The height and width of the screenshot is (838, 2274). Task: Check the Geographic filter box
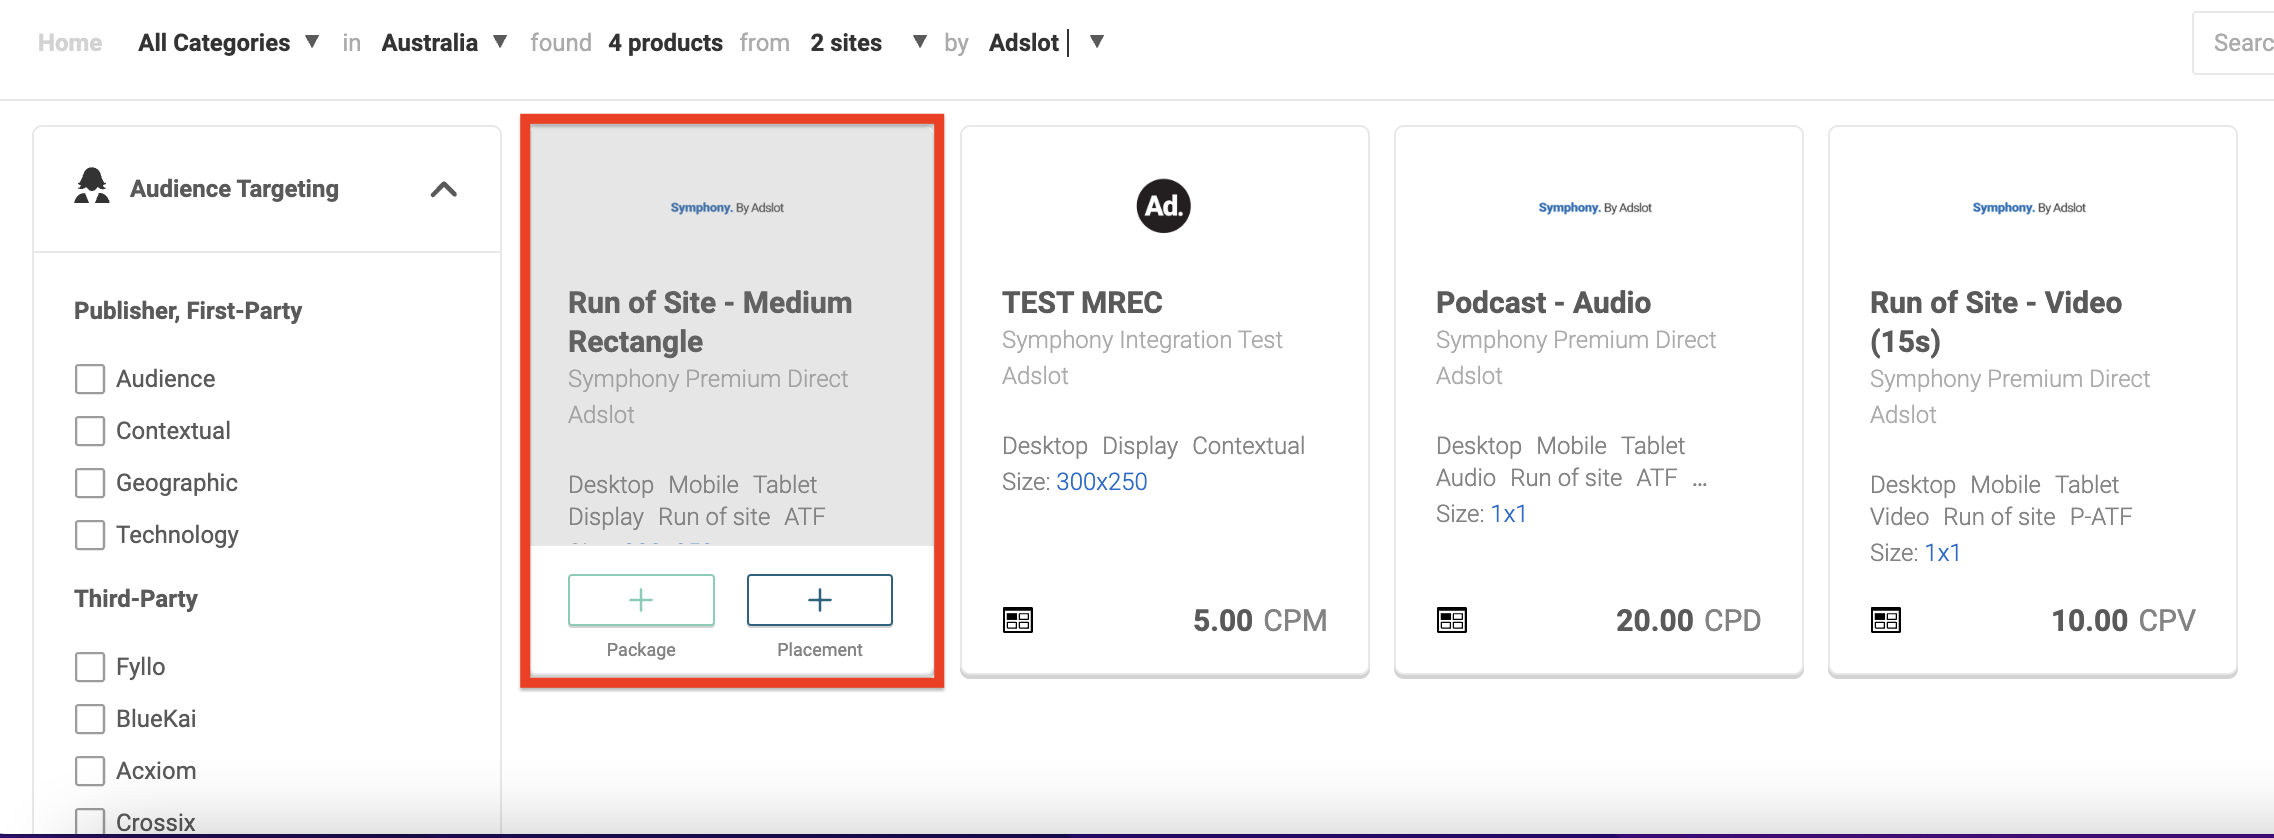coord(90,483)
